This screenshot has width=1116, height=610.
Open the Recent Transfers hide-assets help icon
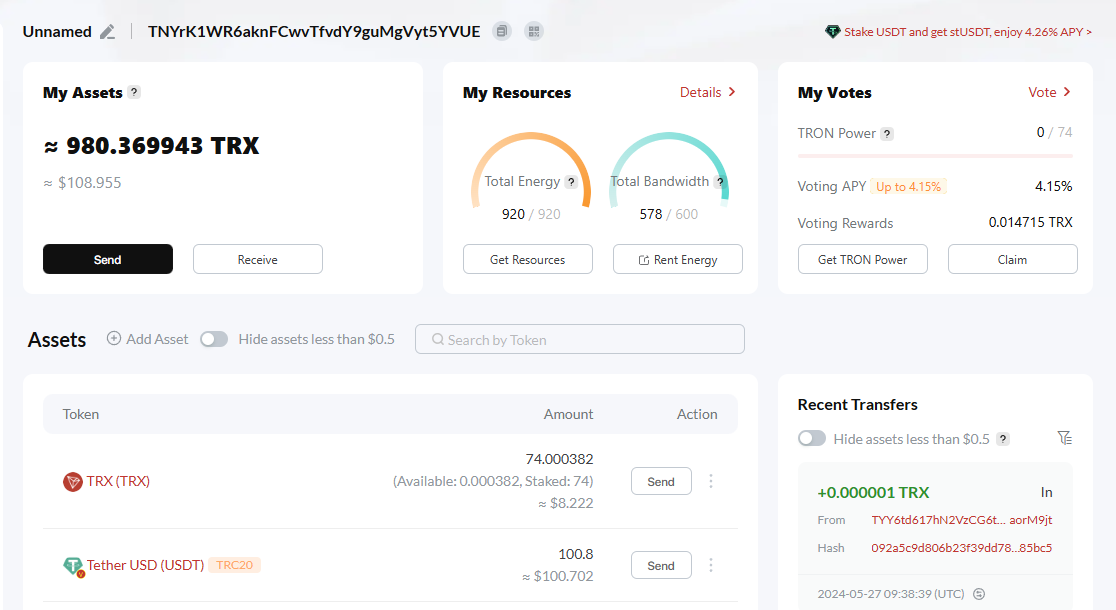1003,439
